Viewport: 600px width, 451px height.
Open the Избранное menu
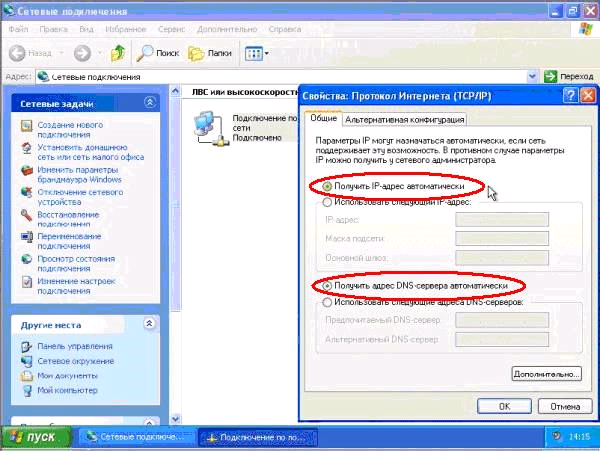click(126, 29)
